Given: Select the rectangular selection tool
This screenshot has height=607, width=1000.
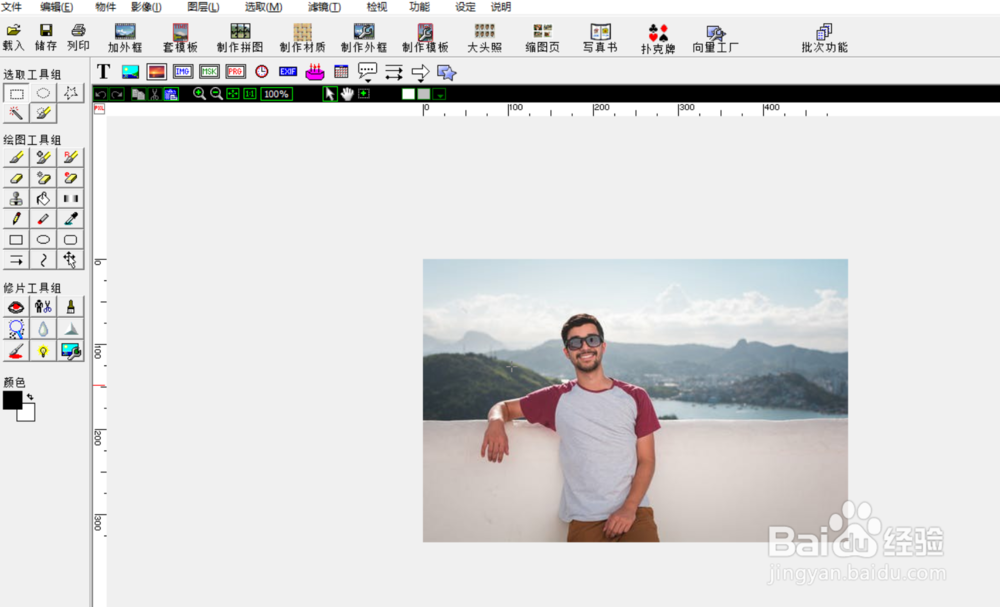Looking at the screenshot, I should (16, 93).
